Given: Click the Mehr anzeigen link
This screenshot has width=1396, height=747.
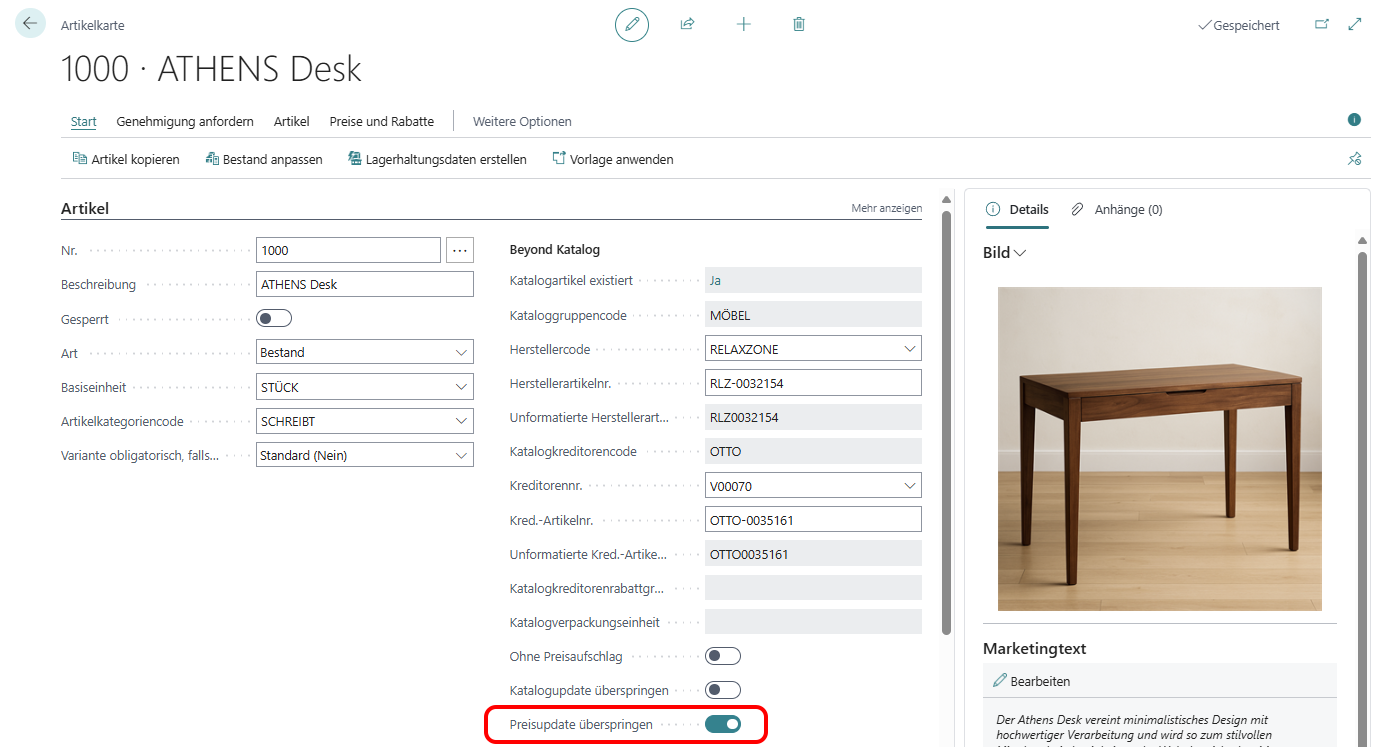Looking at the screenshot, I should point(886,208).
